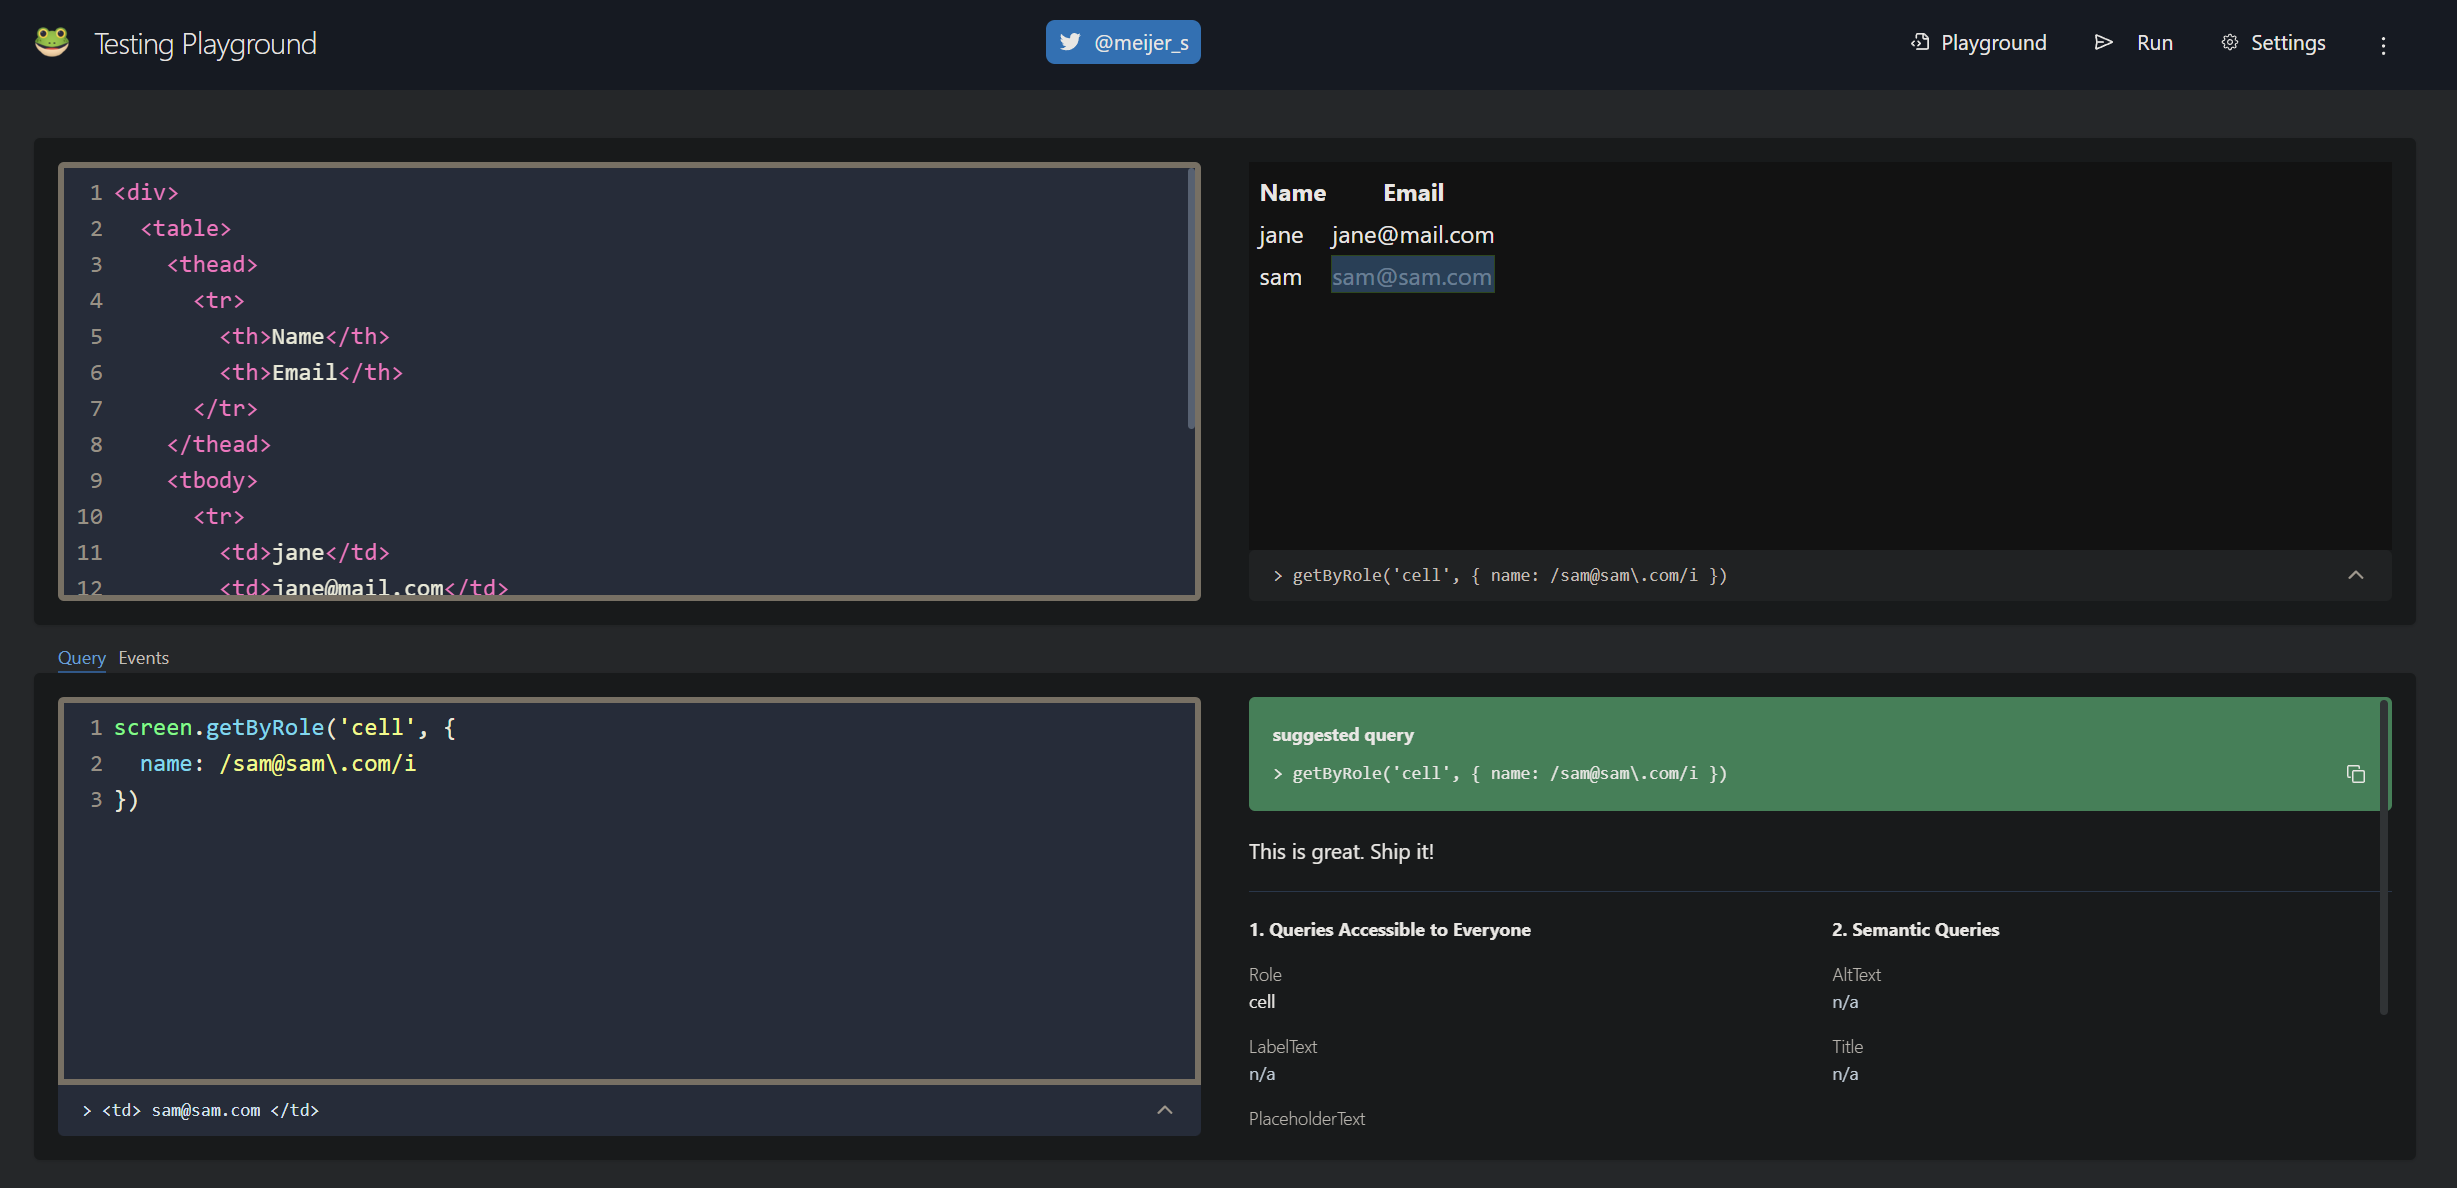This screenshot has width=2457, height=1188.
Task: Collapse the td result chevron below editor
Action: tap(1164, 1110)
